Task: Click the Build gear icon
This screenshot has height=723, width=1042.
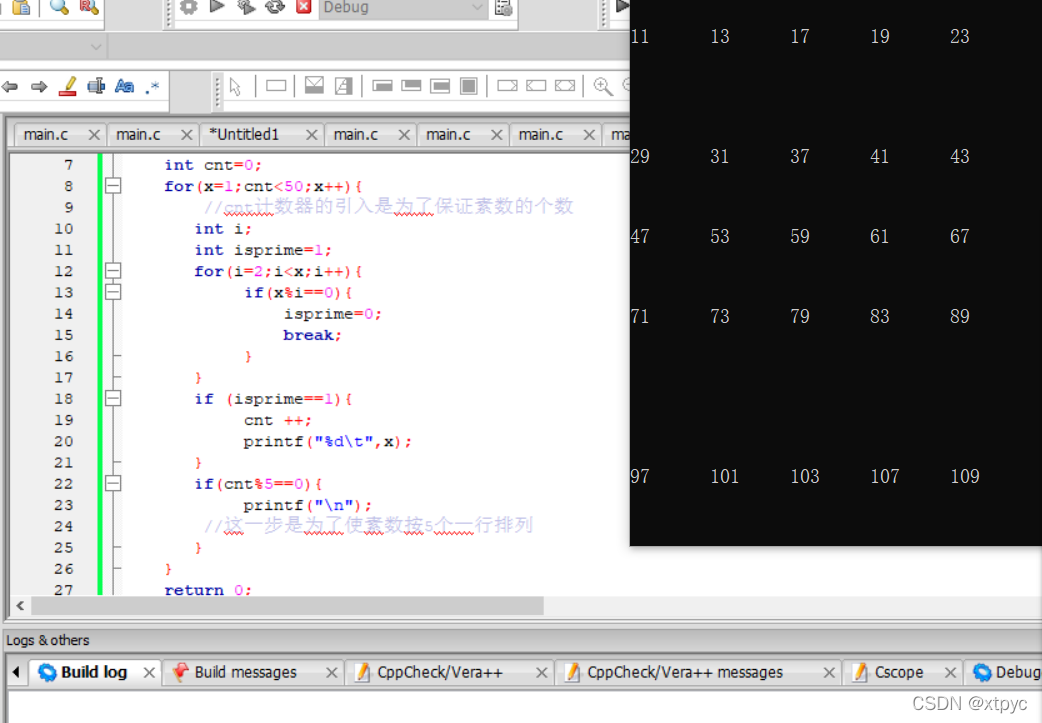Action: [x=189, y=7]
